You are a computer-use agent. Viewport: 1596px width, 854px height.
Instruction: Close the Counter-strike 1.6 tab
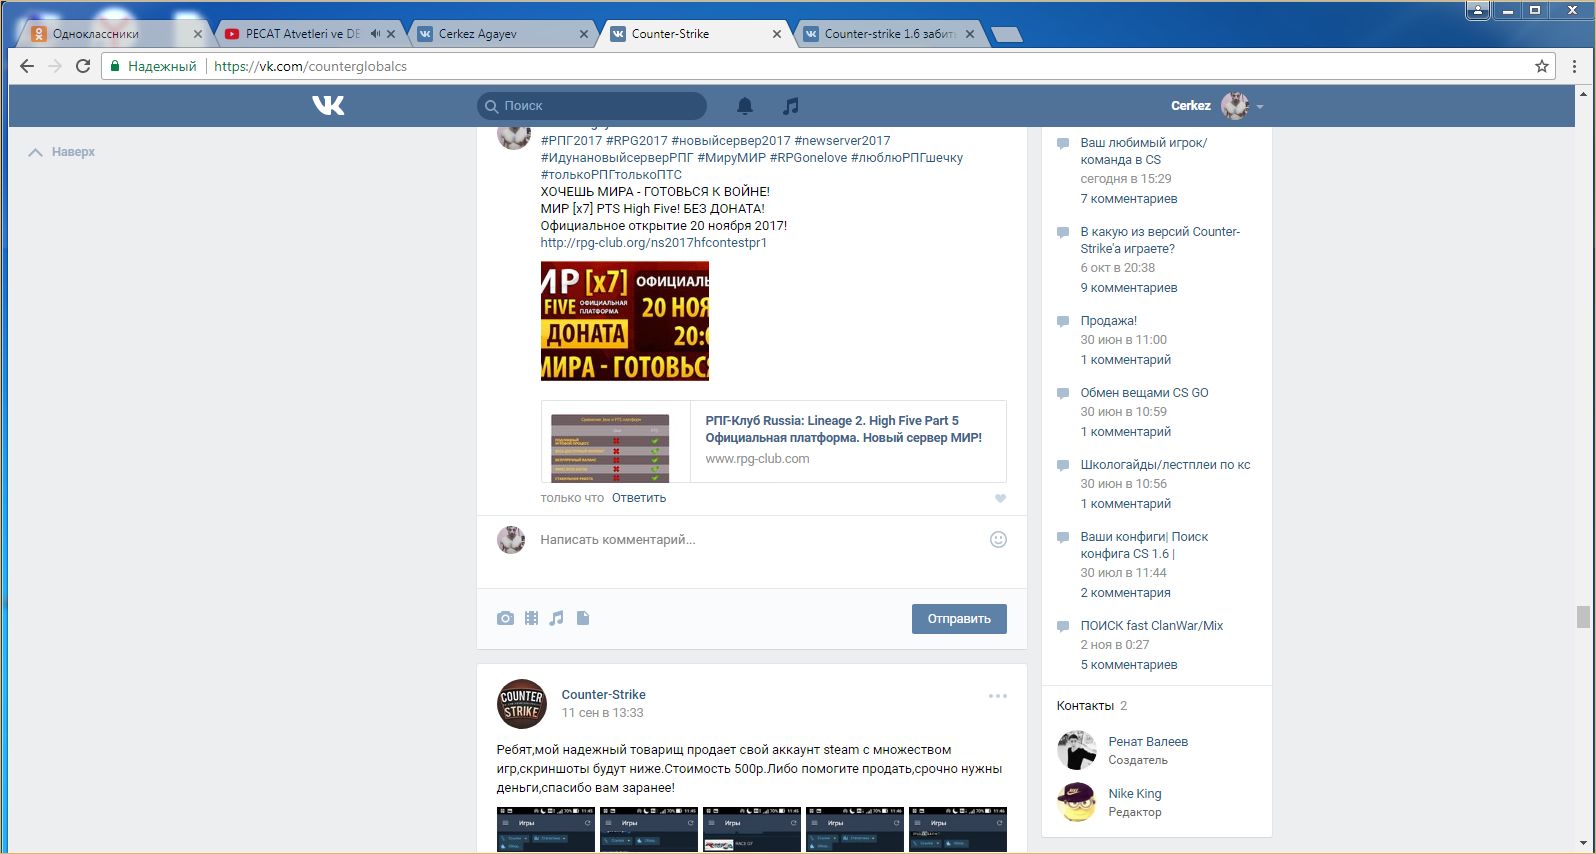[x=970, y=33]
